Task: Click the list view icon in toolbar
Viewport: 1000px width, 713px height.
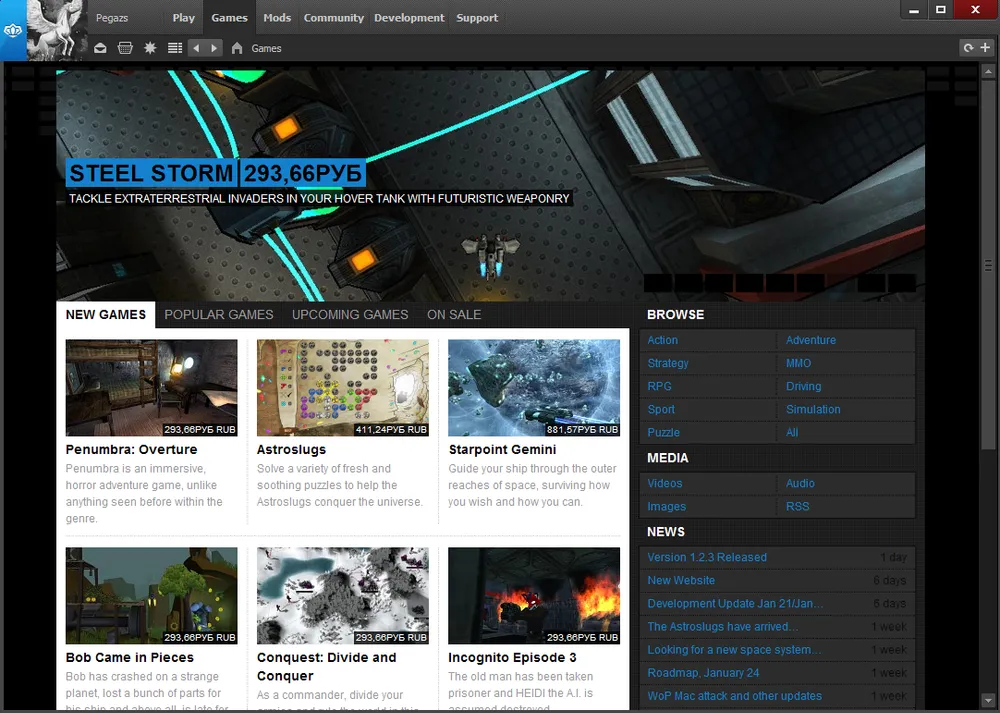Action: 175,48
